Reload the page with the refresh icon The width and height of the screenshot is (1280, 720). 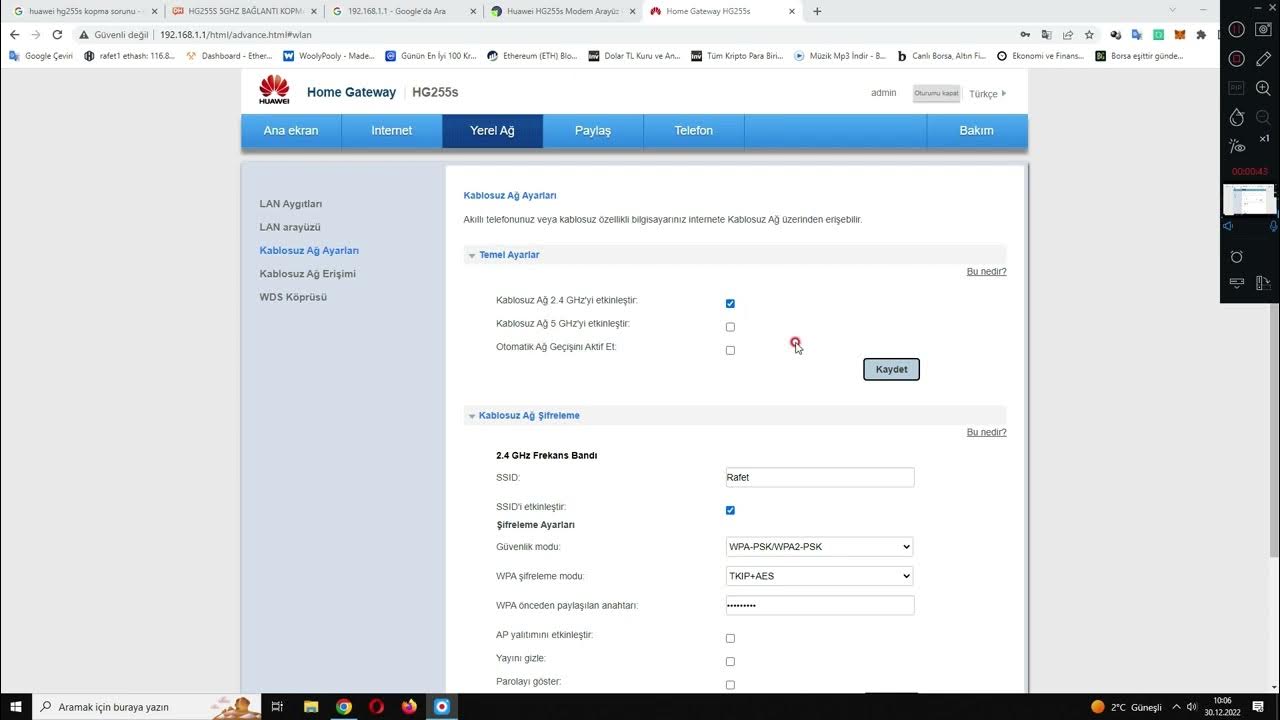coord(57,34)
